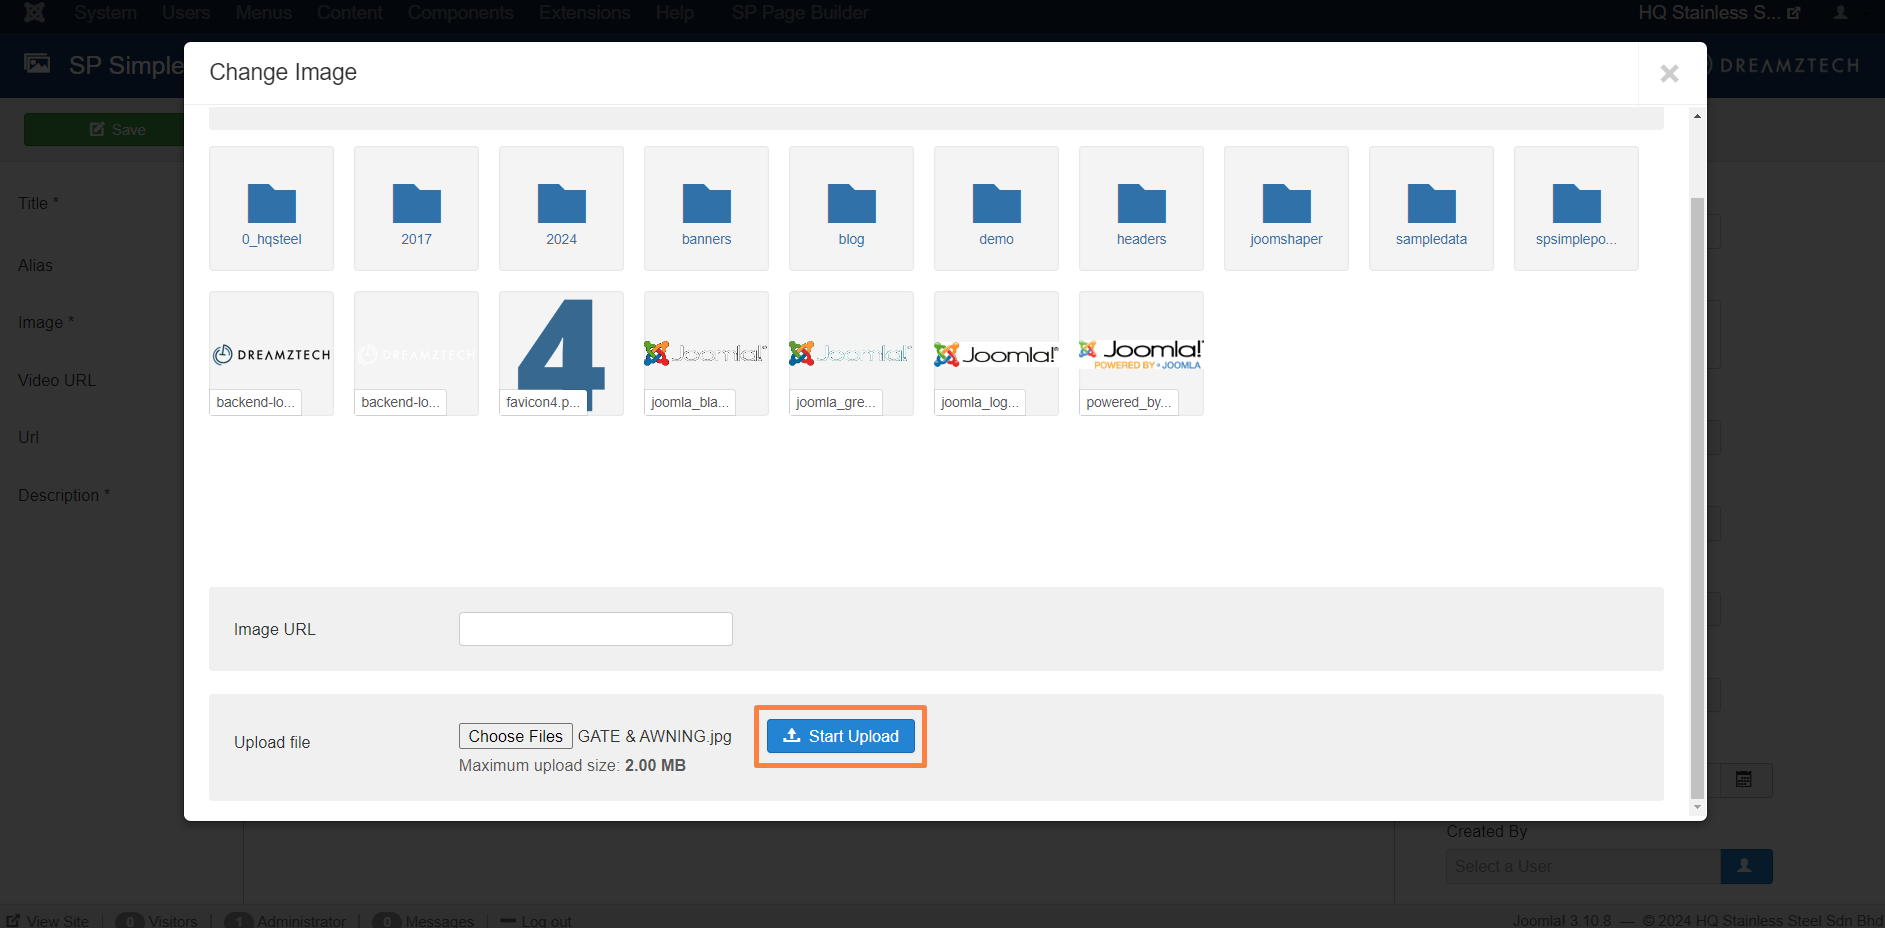Click the Joomla logo icon

pos(34,12)
